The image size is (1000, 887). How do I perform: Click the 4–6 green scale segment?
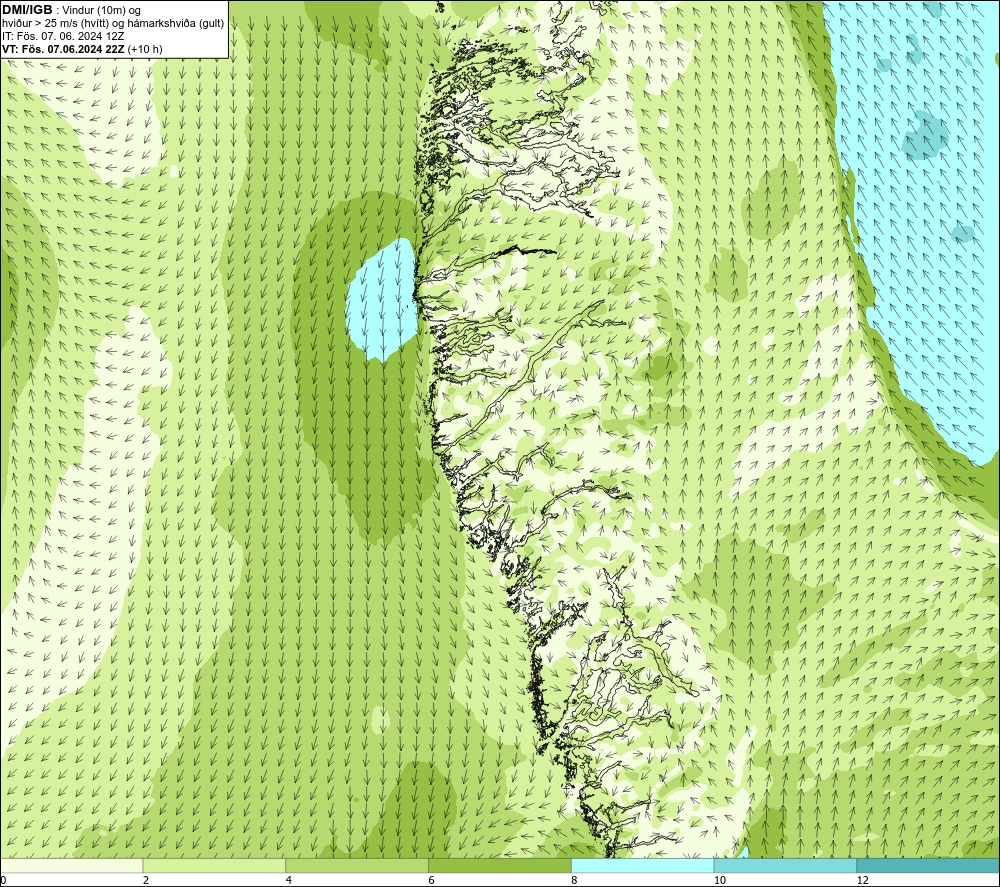pos(357,865)
